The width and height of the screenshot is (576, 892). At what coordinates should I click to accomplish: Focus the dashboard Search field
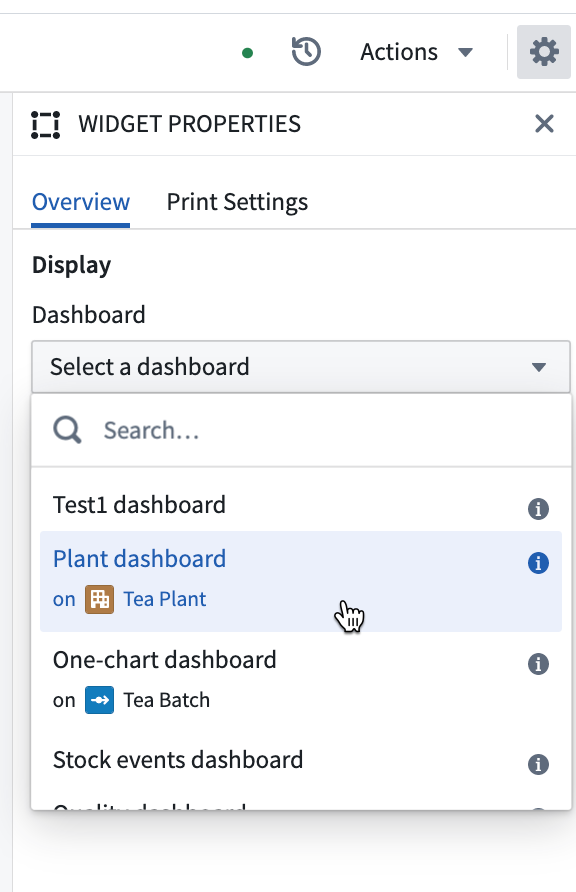tap(301, 431)
